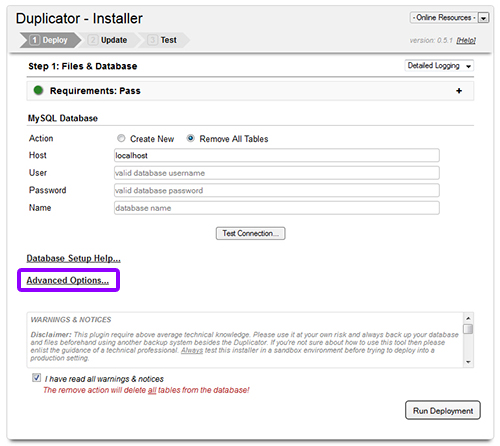Click in the Host input field
The width and height of the screenshot is (500, 446).
(277, 155)
